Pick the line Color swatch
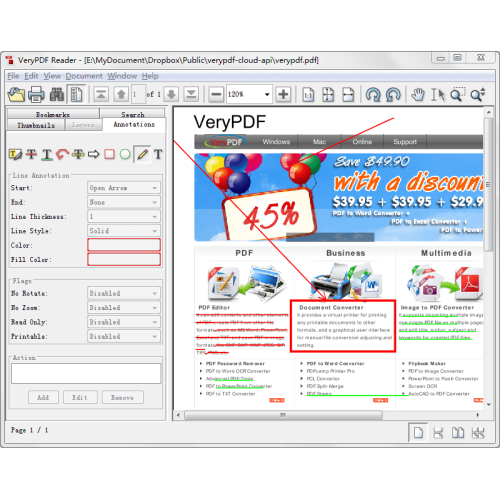 click(124, 245)
